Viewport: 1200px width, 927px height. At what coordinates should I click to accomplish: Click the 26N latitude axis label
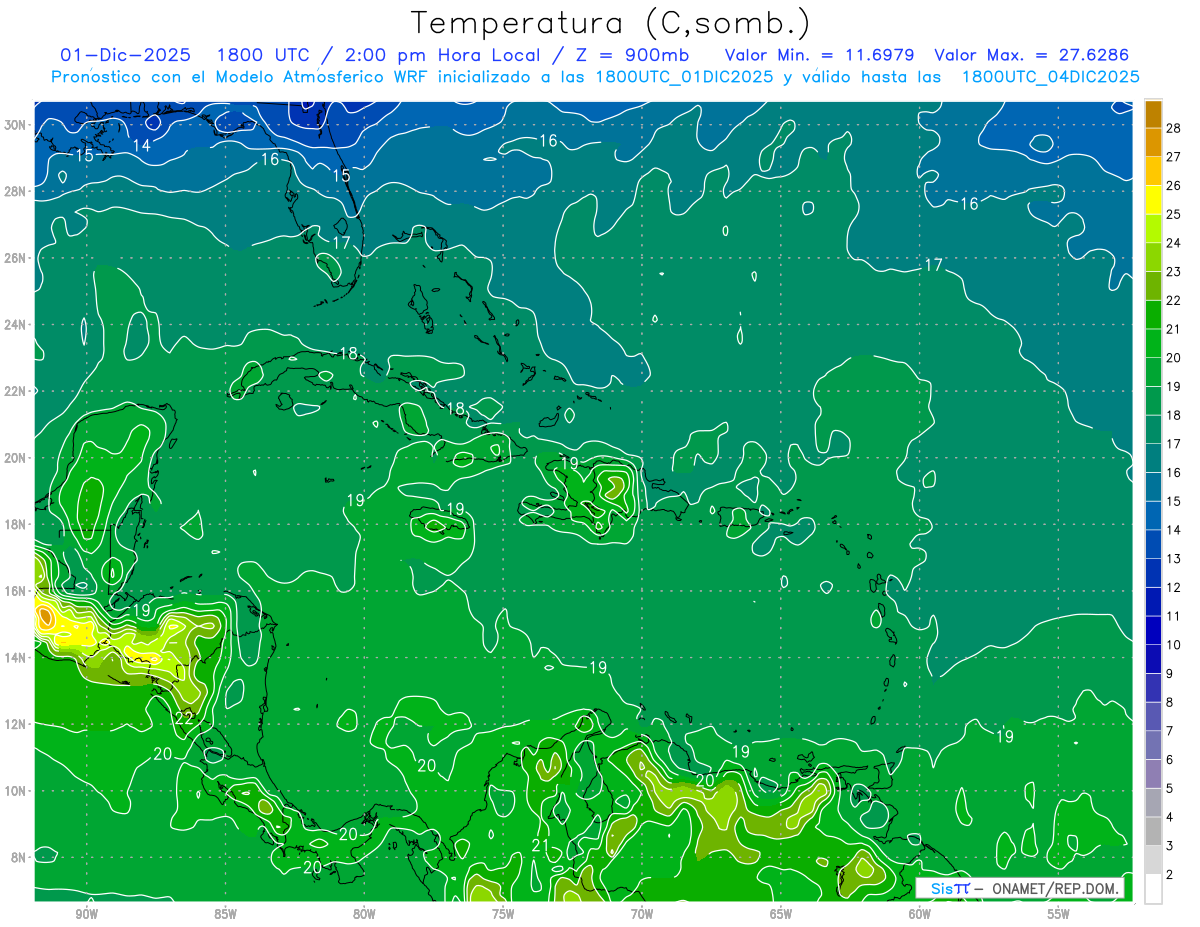[16, 258]
